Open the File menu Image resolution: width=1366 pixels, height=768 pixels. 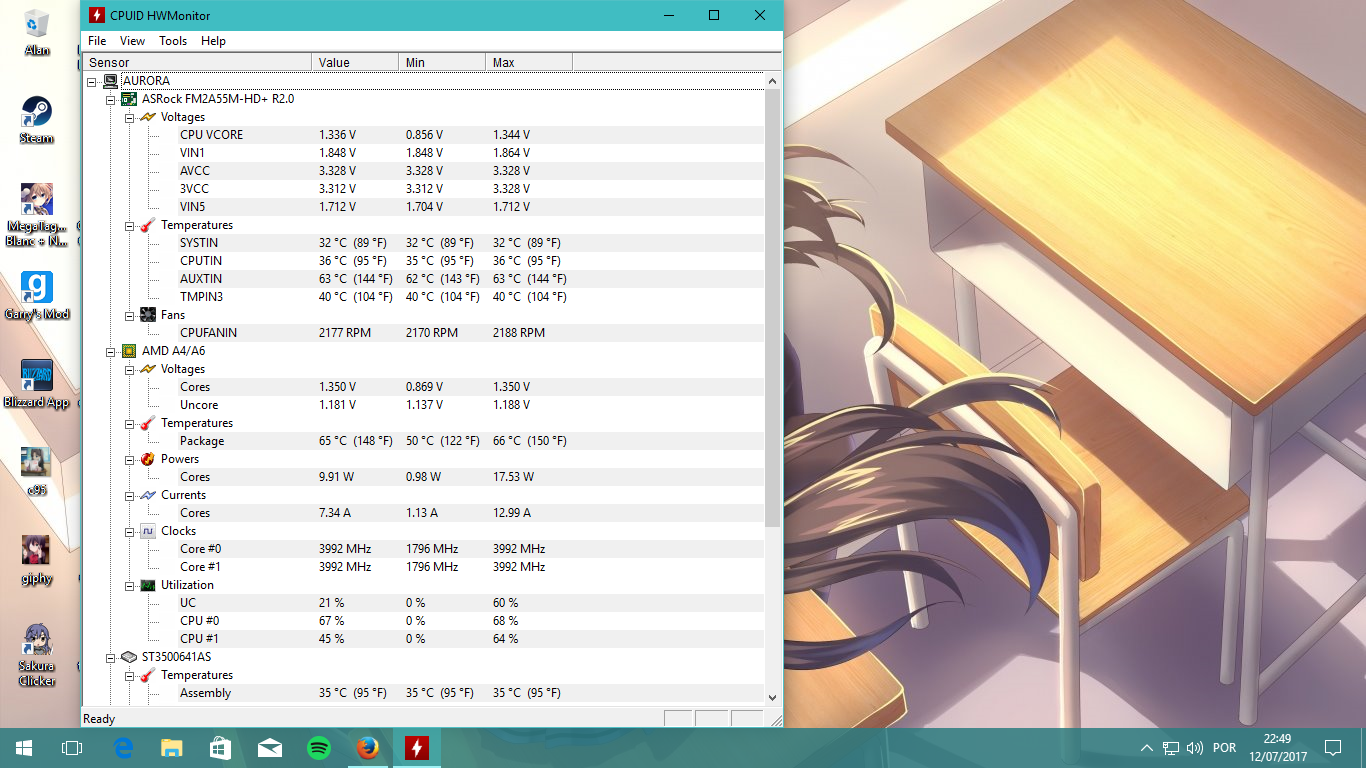tap(97, 41)
